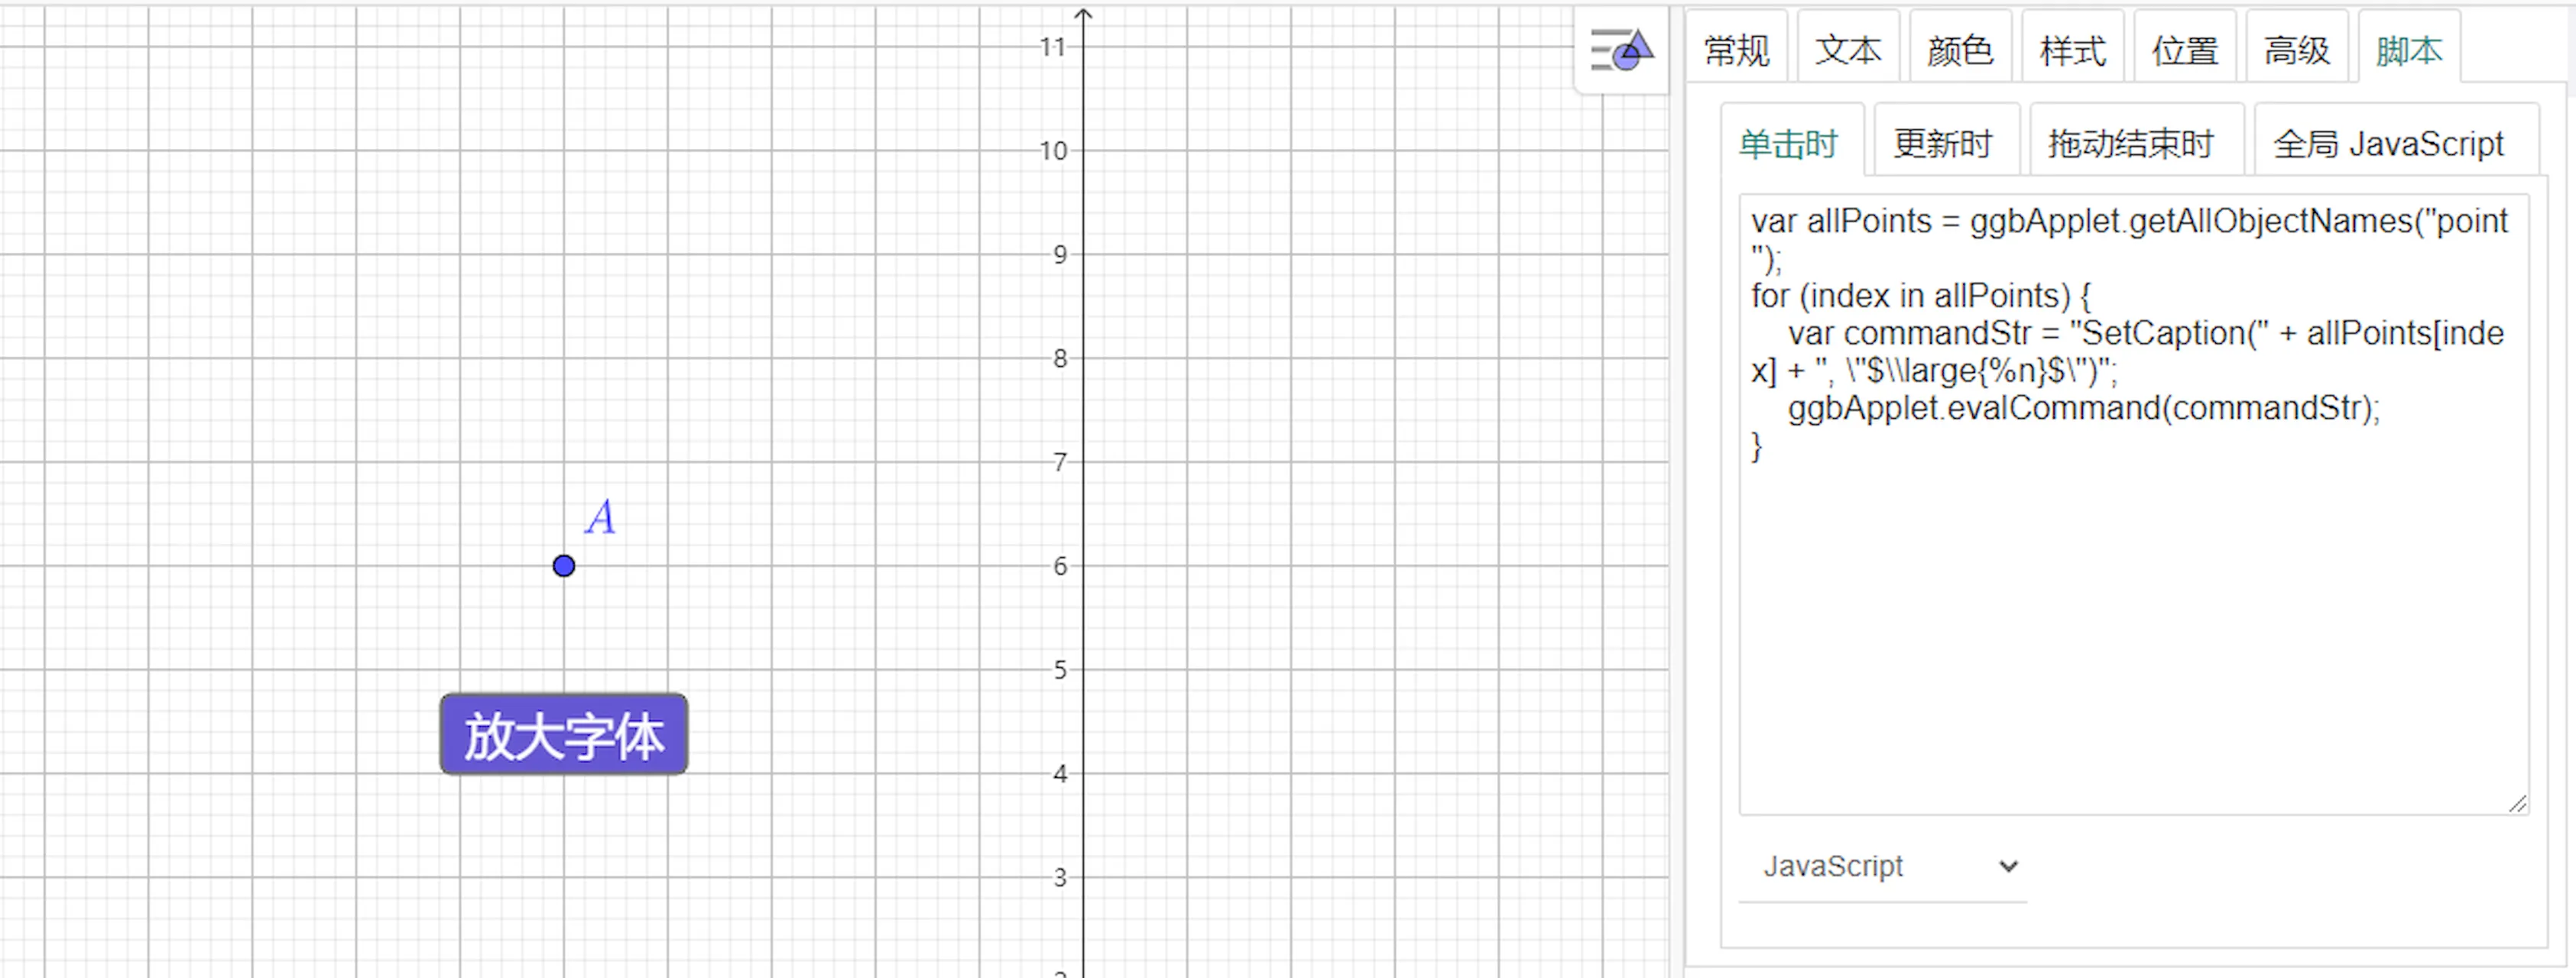Click the style bar toggle icon
The height and width of the screenshot is (978, 2576).
click(1621, 50)
